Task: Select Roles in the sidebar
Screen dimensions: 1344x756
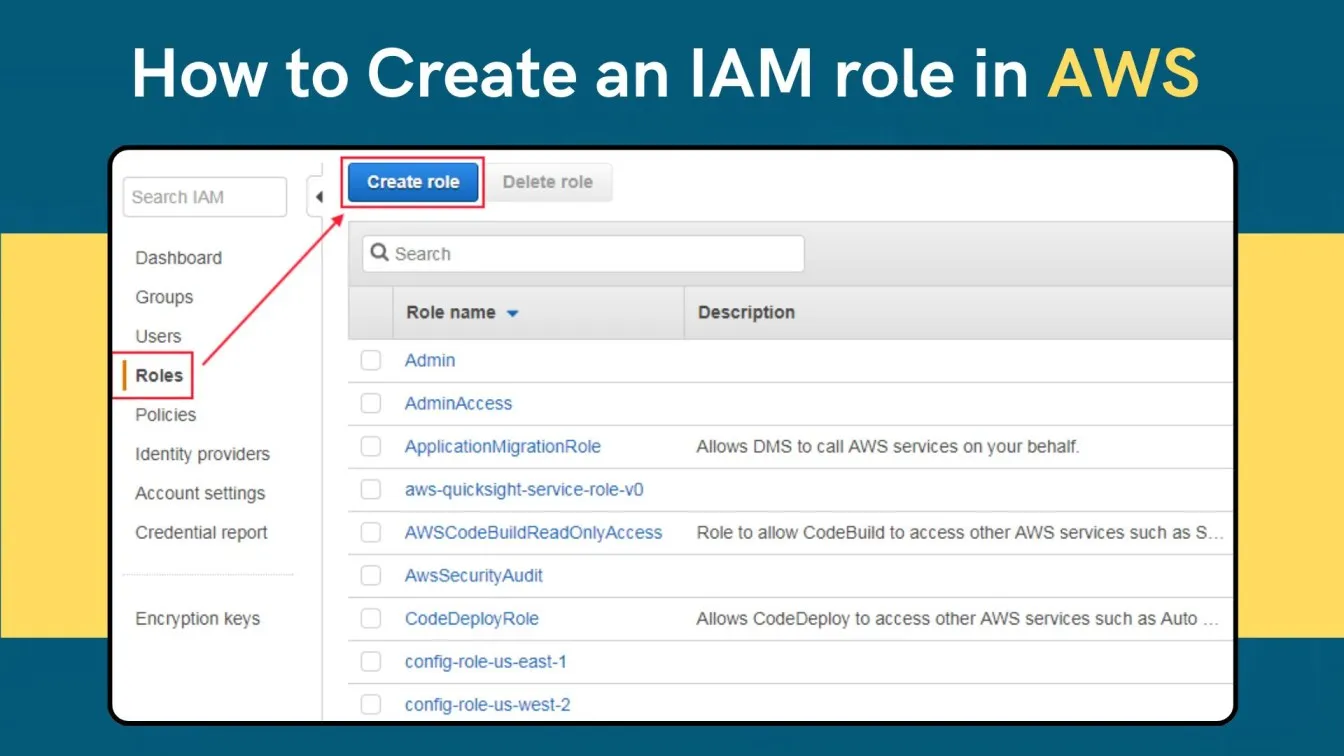Action: point(159,376)
